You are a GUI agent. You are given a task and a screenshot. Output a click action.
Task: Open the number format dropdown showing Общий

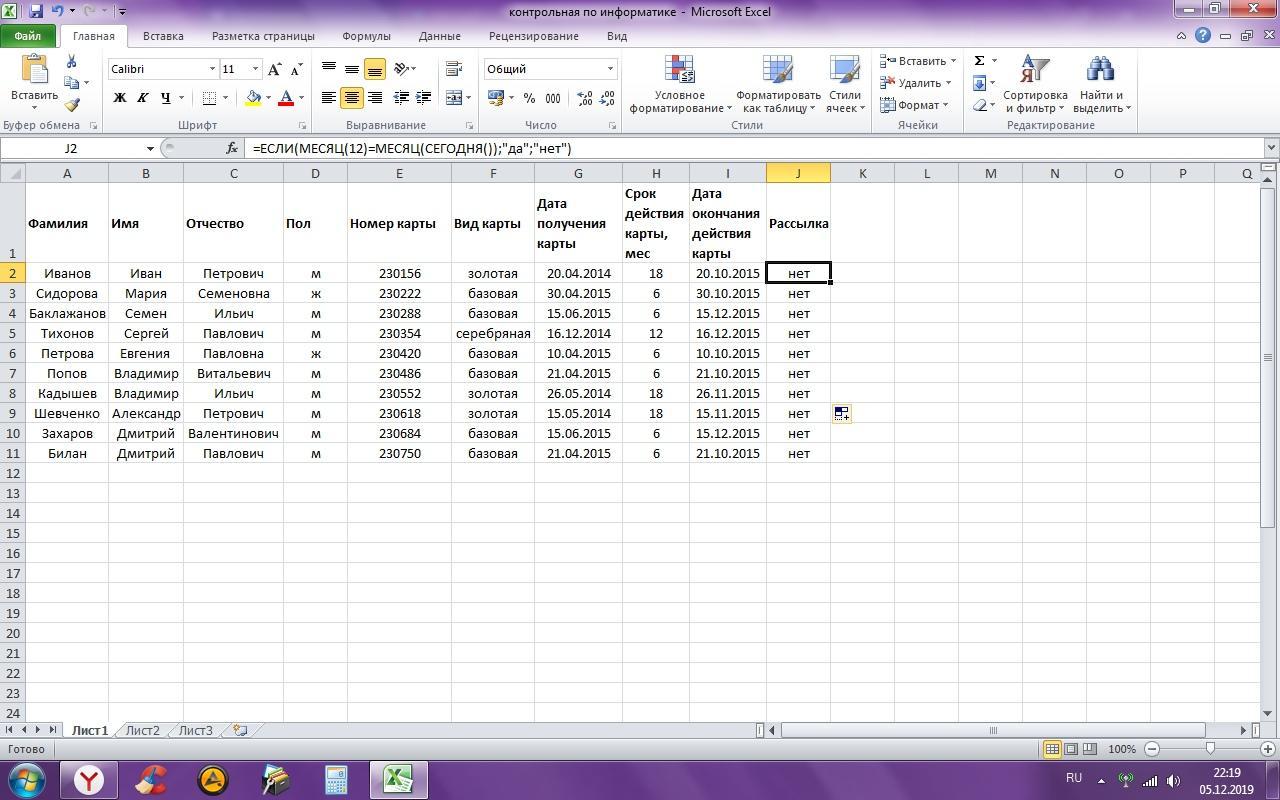(x=610, y=69)
